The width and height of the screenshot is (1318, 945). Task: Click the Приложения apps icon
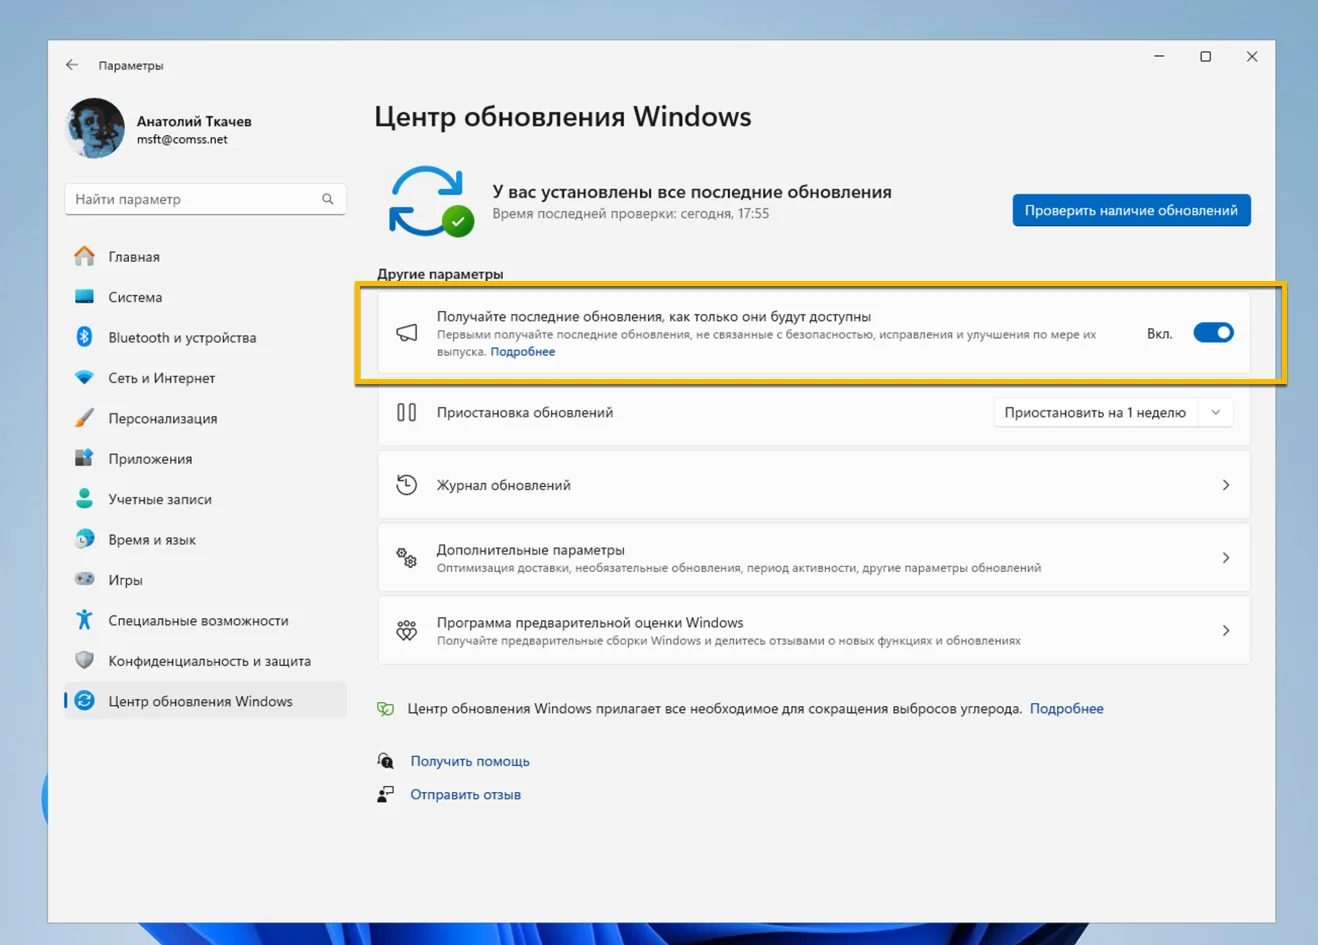(x=85, y=458)
